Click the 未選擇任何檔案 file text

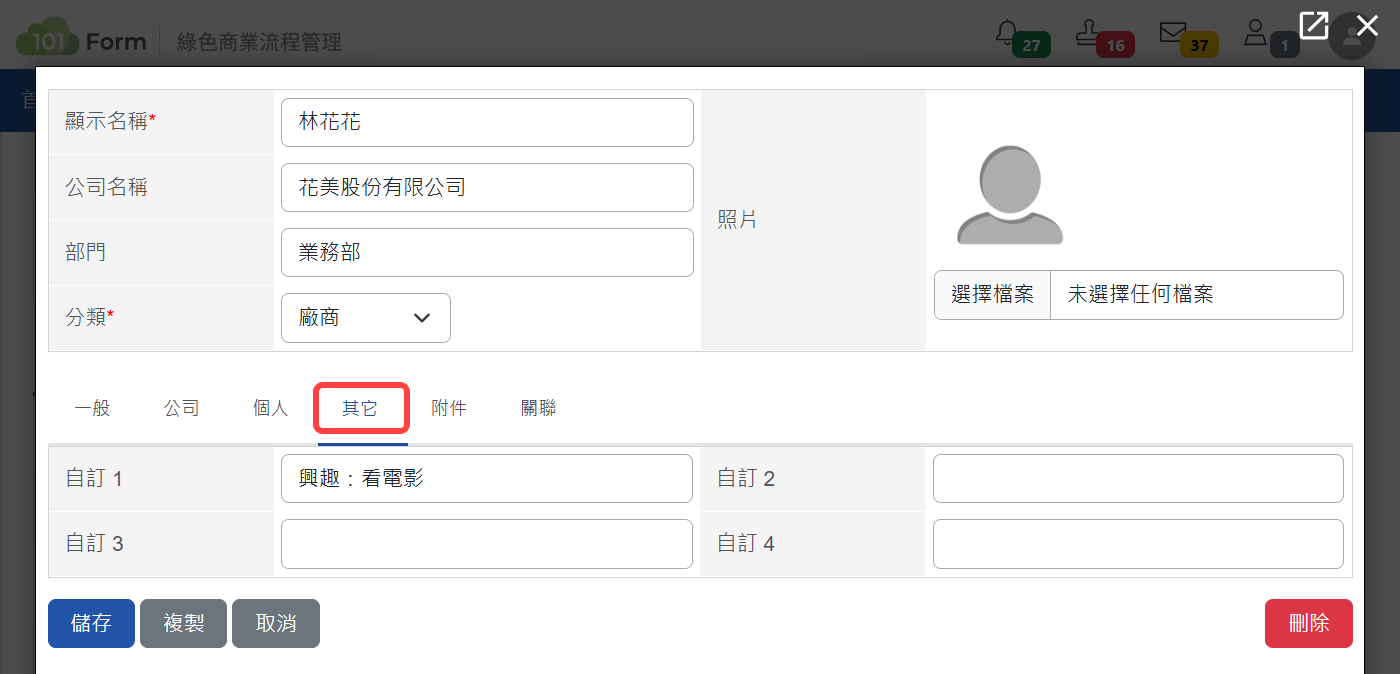click(1141, 295)
